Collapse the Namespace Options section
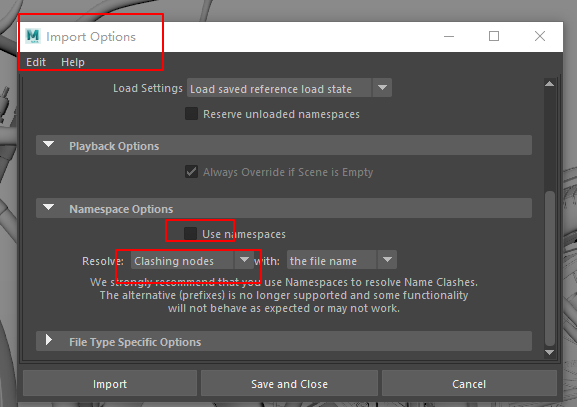Screen dimensions: 577x407 point(49,208)
